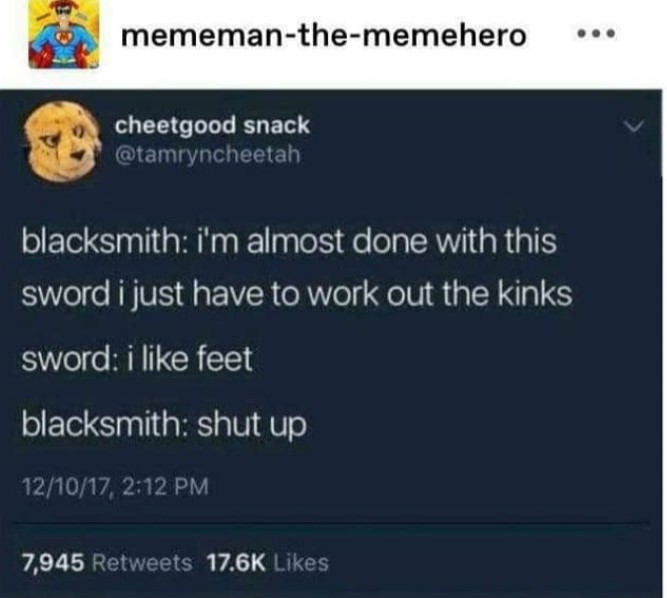The width and height of the screenshot is (667, 598).
Task: Click the 2:12 PM time text
Action: 165,487
